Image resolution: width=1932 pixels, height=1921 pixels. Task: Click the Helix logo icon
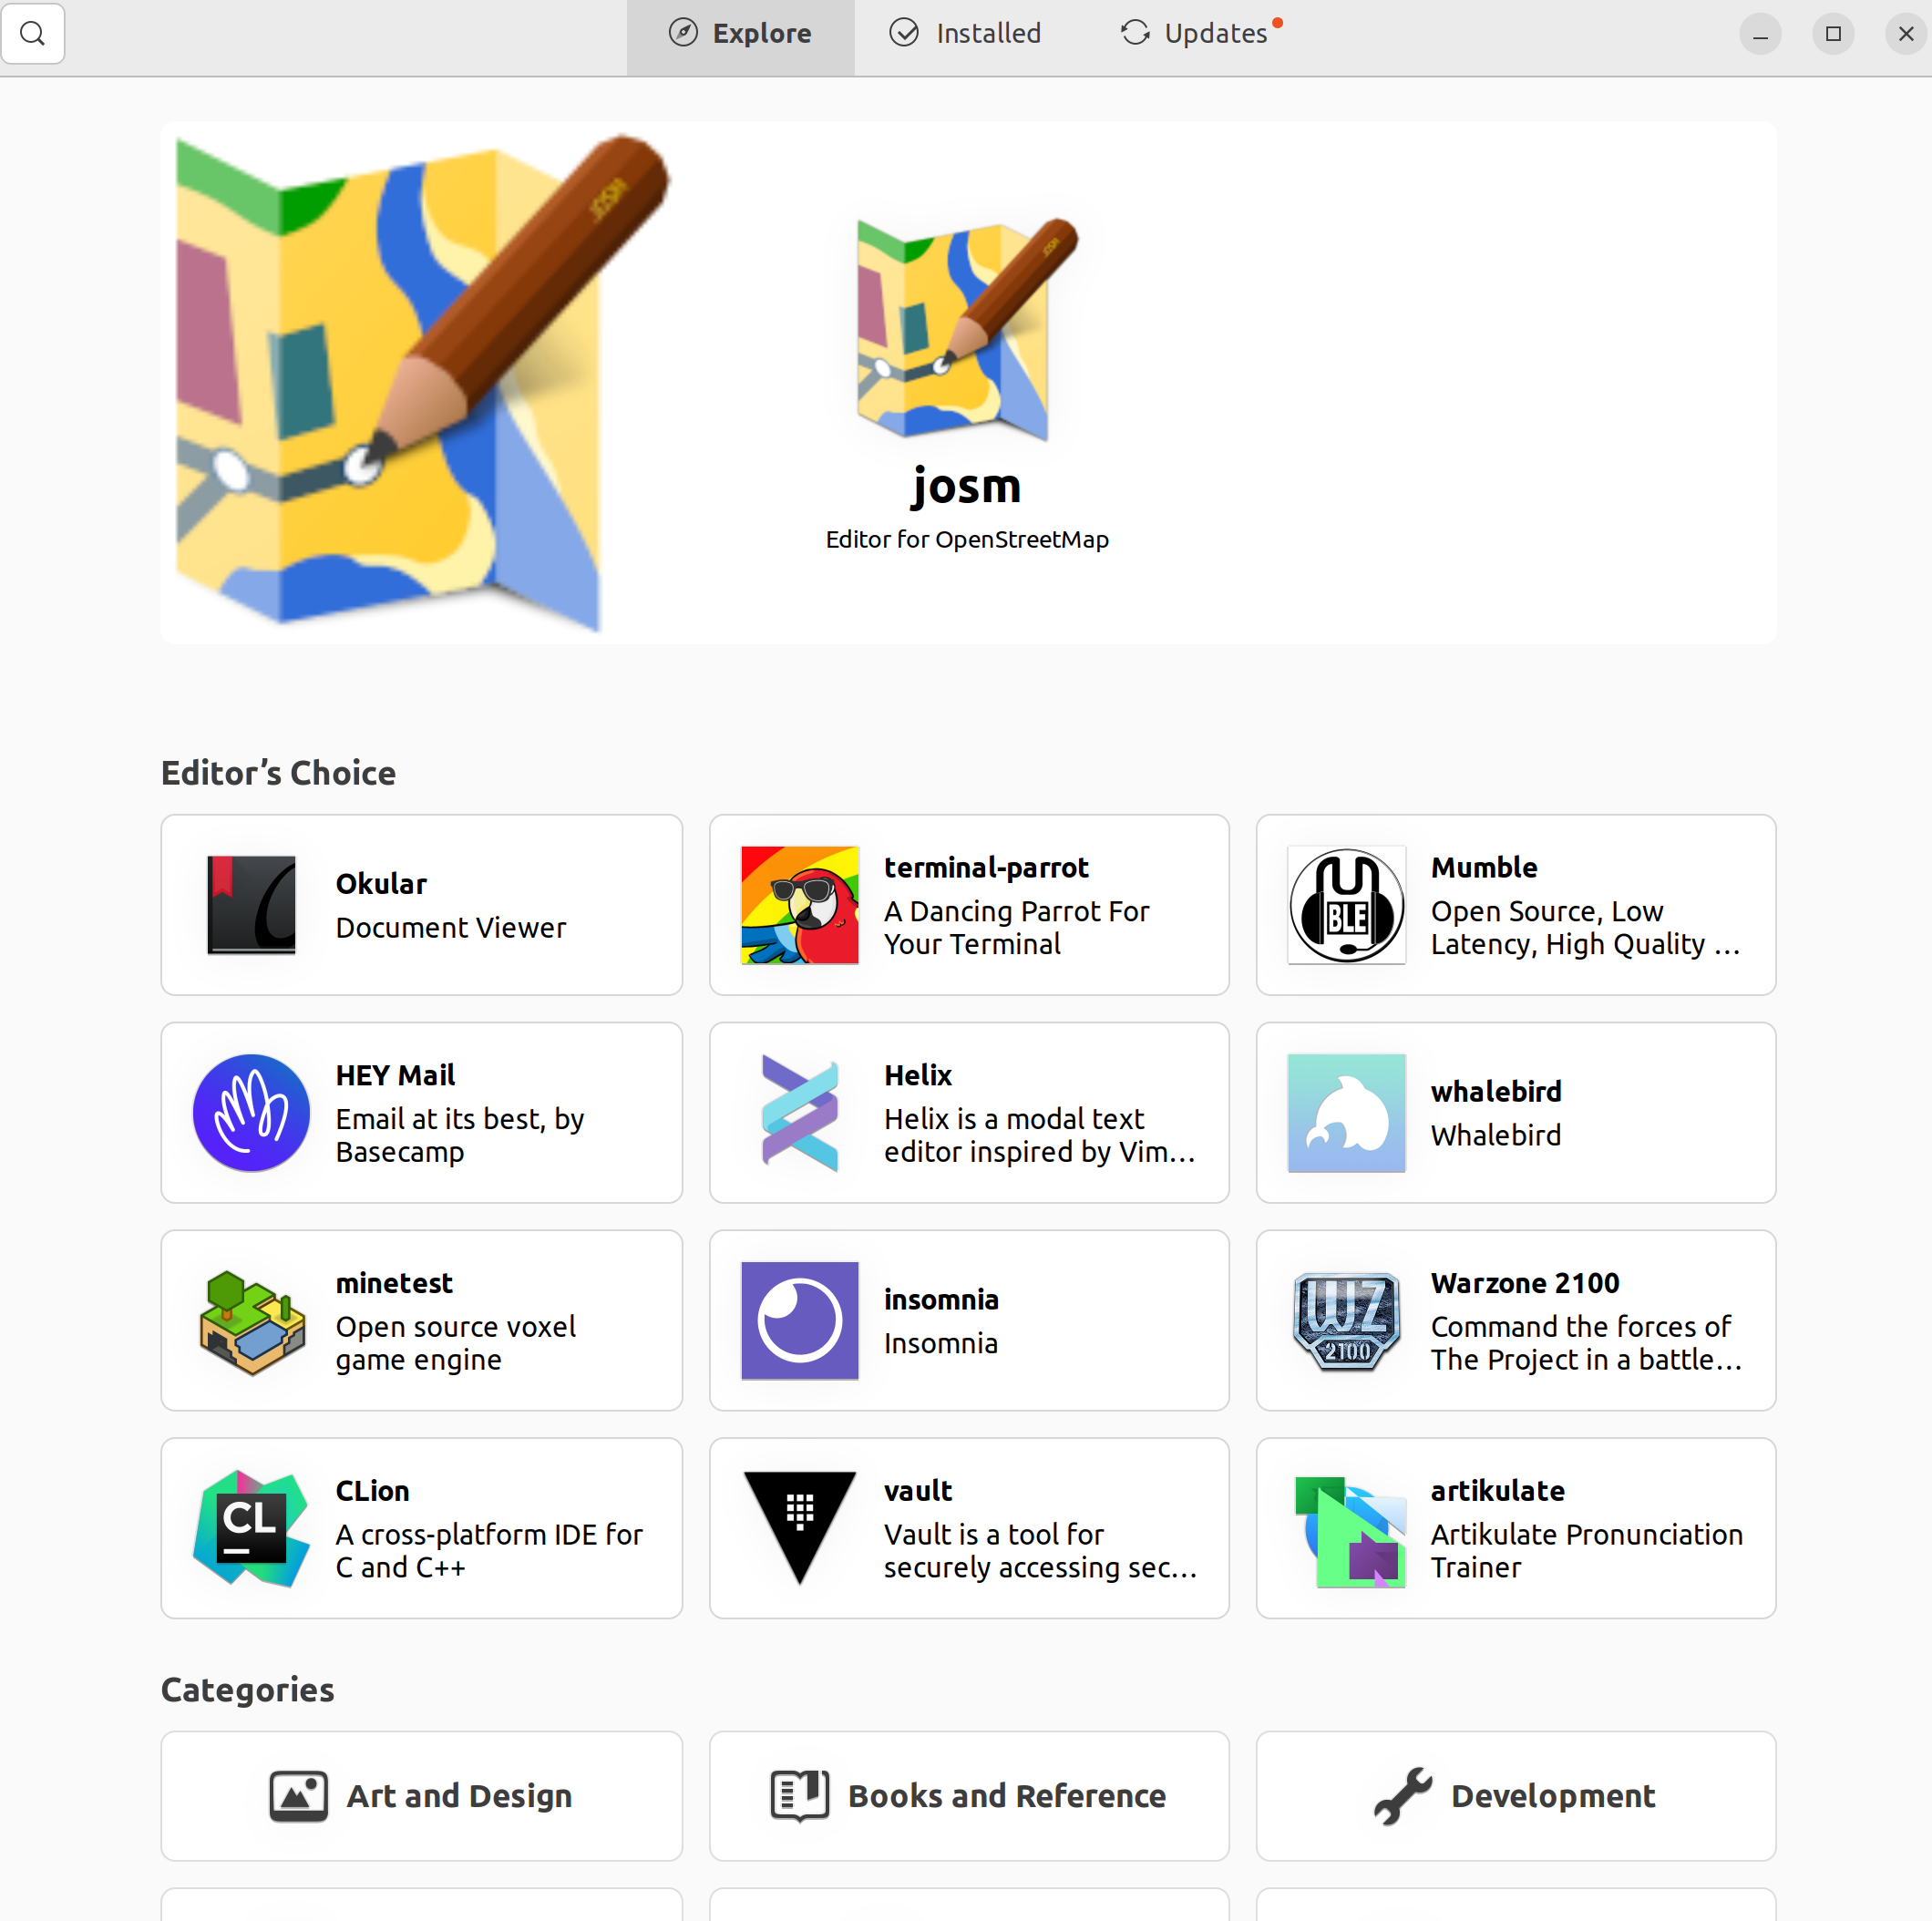coord(799,1112)
